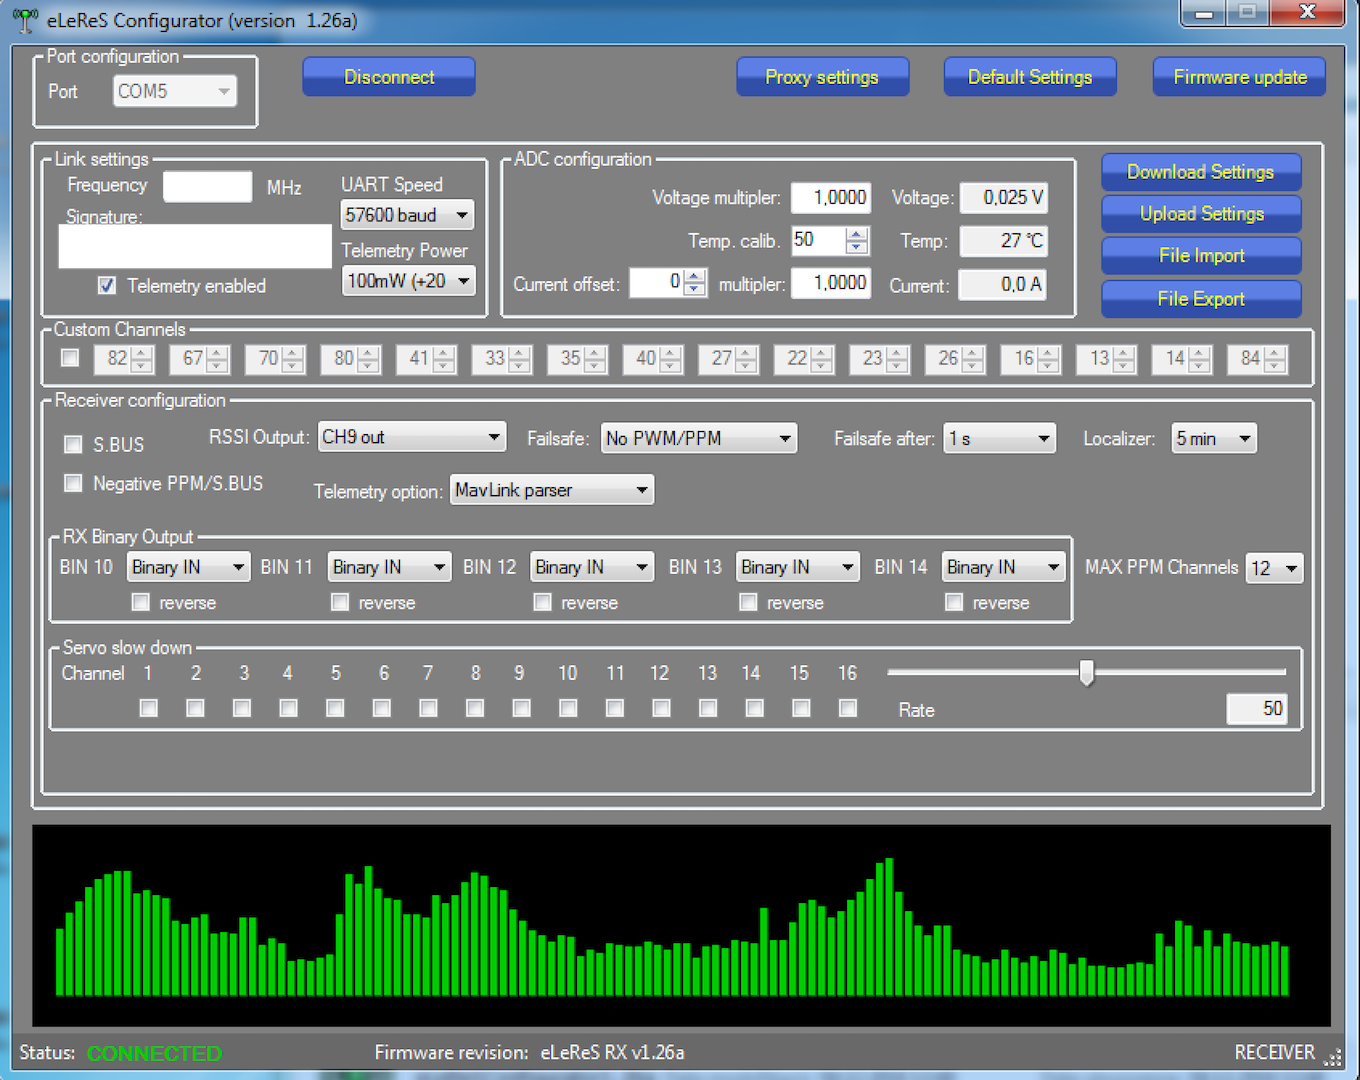Screen dimensions: 1360x1080
Task: Click File Export button
Action: click(x=1201, y=299)
